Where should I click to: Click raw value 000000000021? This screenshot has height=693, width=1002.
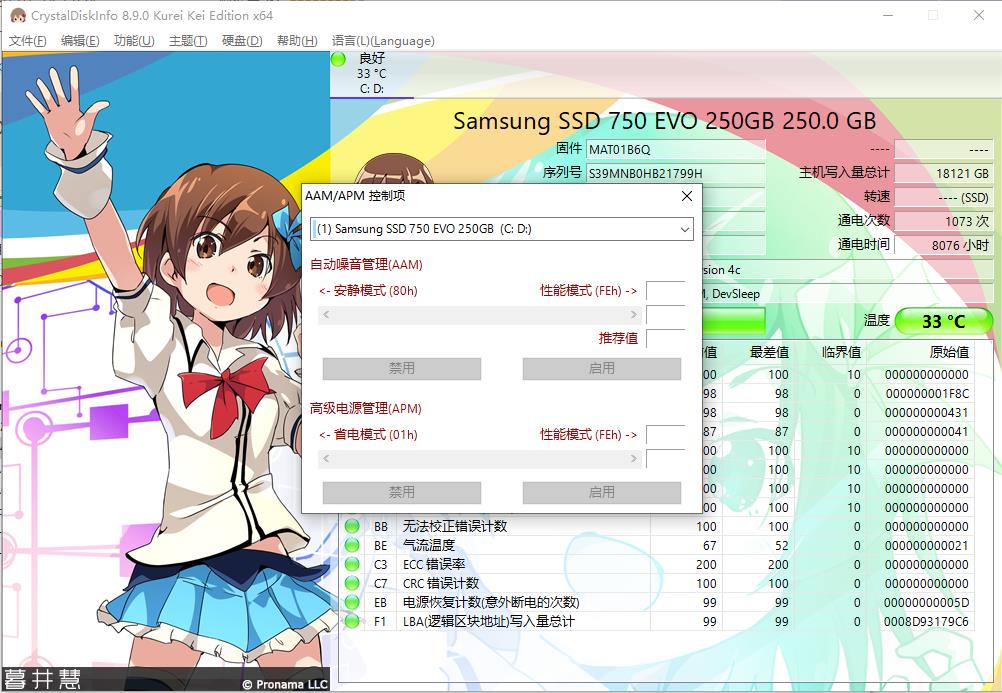coord(927,545)
